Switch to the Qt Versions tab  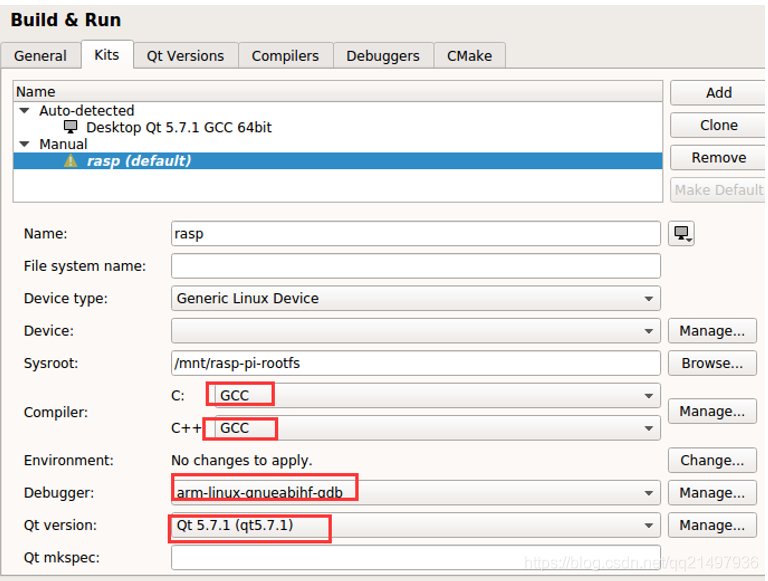(186, 56)
